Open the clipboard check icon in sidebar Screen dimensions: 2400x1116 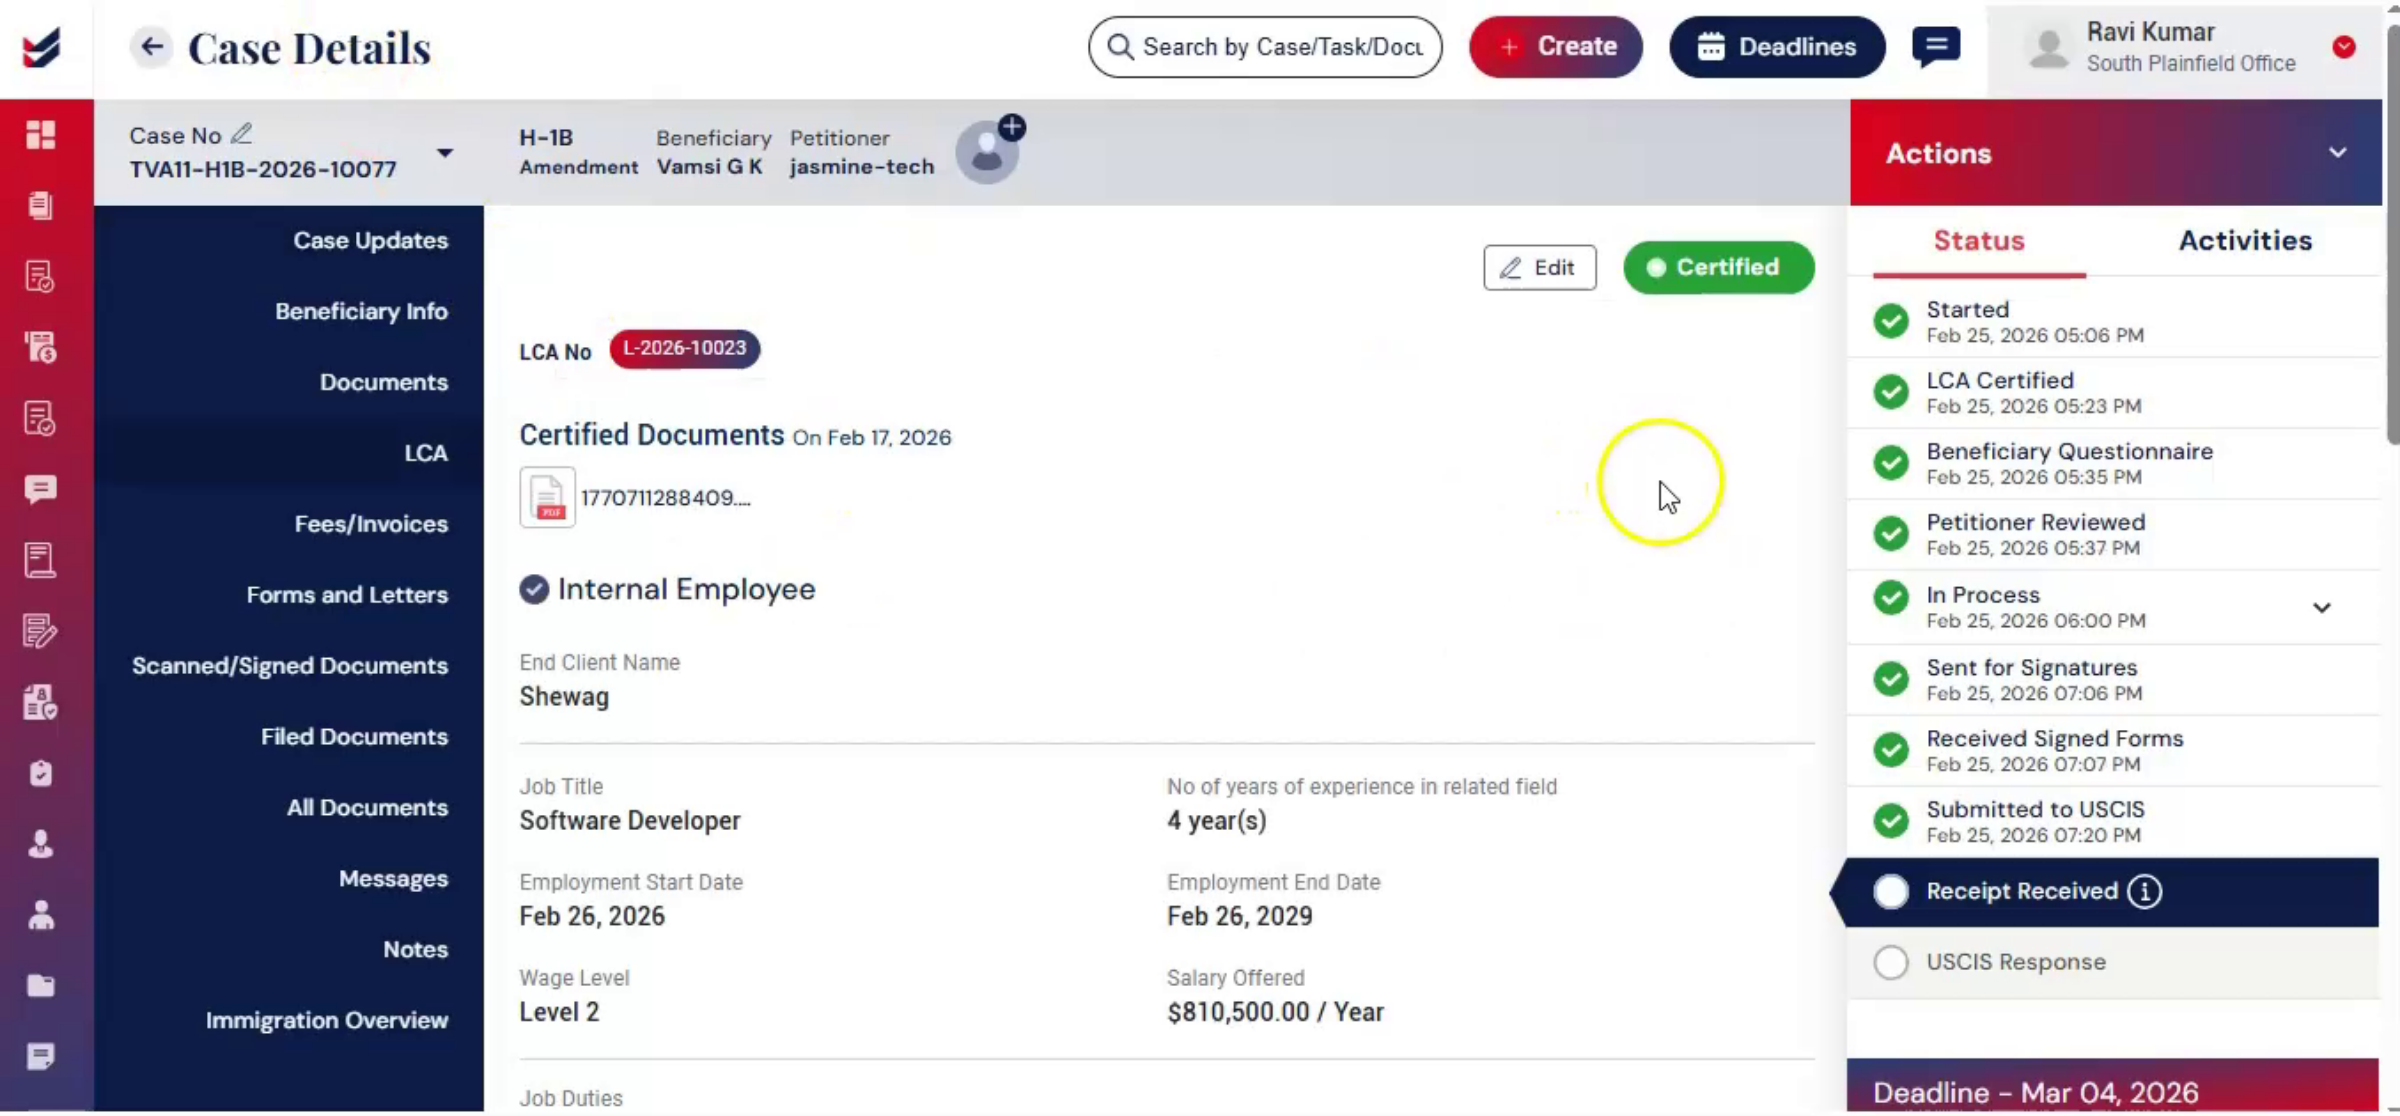click(41, 773)
